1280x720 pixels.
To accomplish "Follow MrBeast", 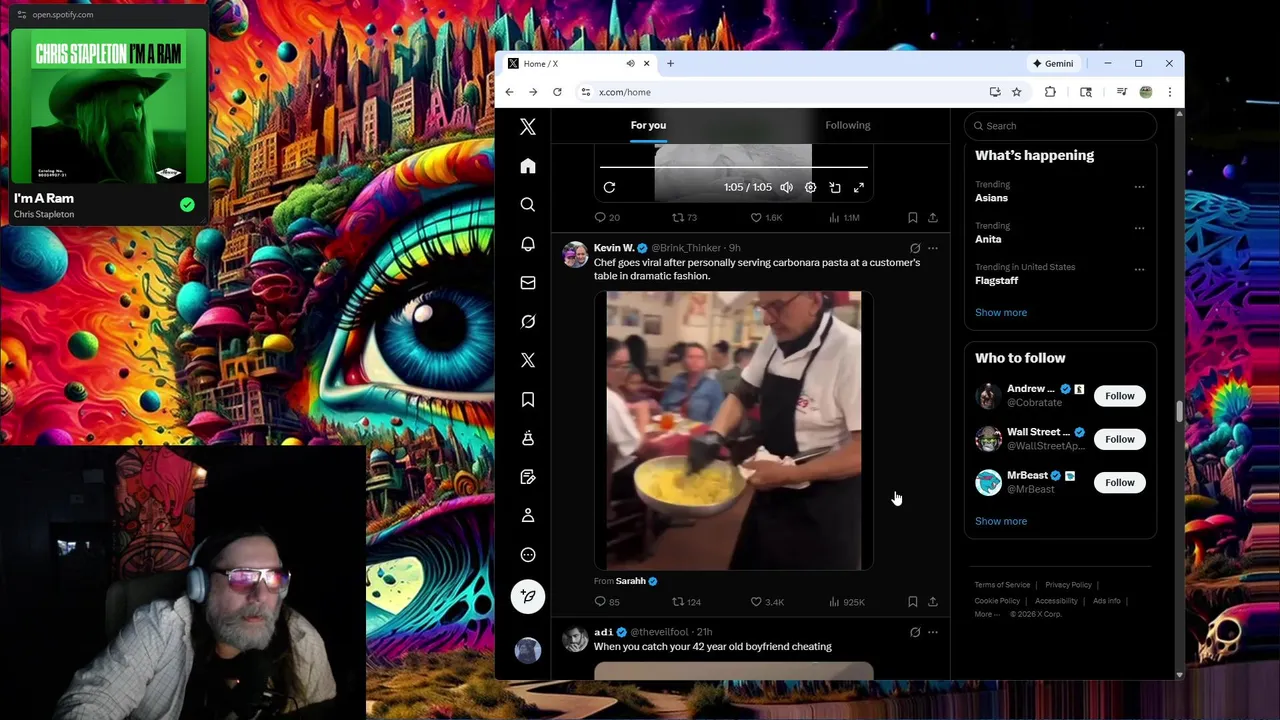I will [1120, 482].
